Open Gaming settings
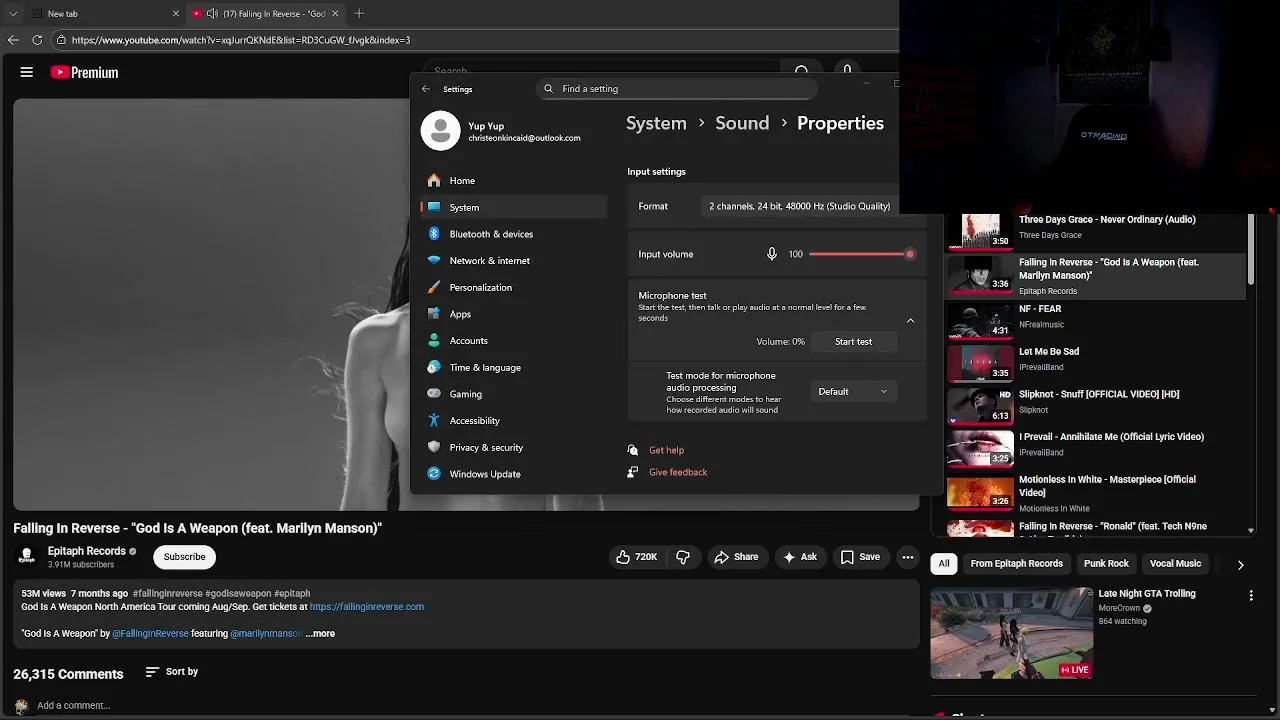1280x720 pixels. coord(514,394)
